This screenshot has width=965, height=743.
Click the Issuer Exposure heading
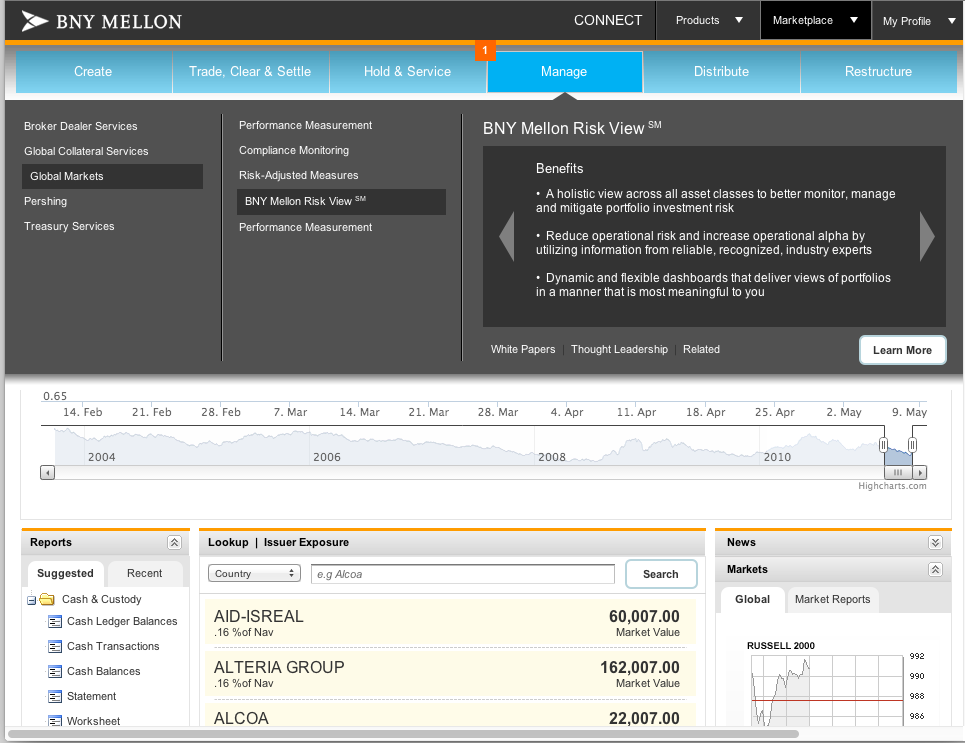306,542
